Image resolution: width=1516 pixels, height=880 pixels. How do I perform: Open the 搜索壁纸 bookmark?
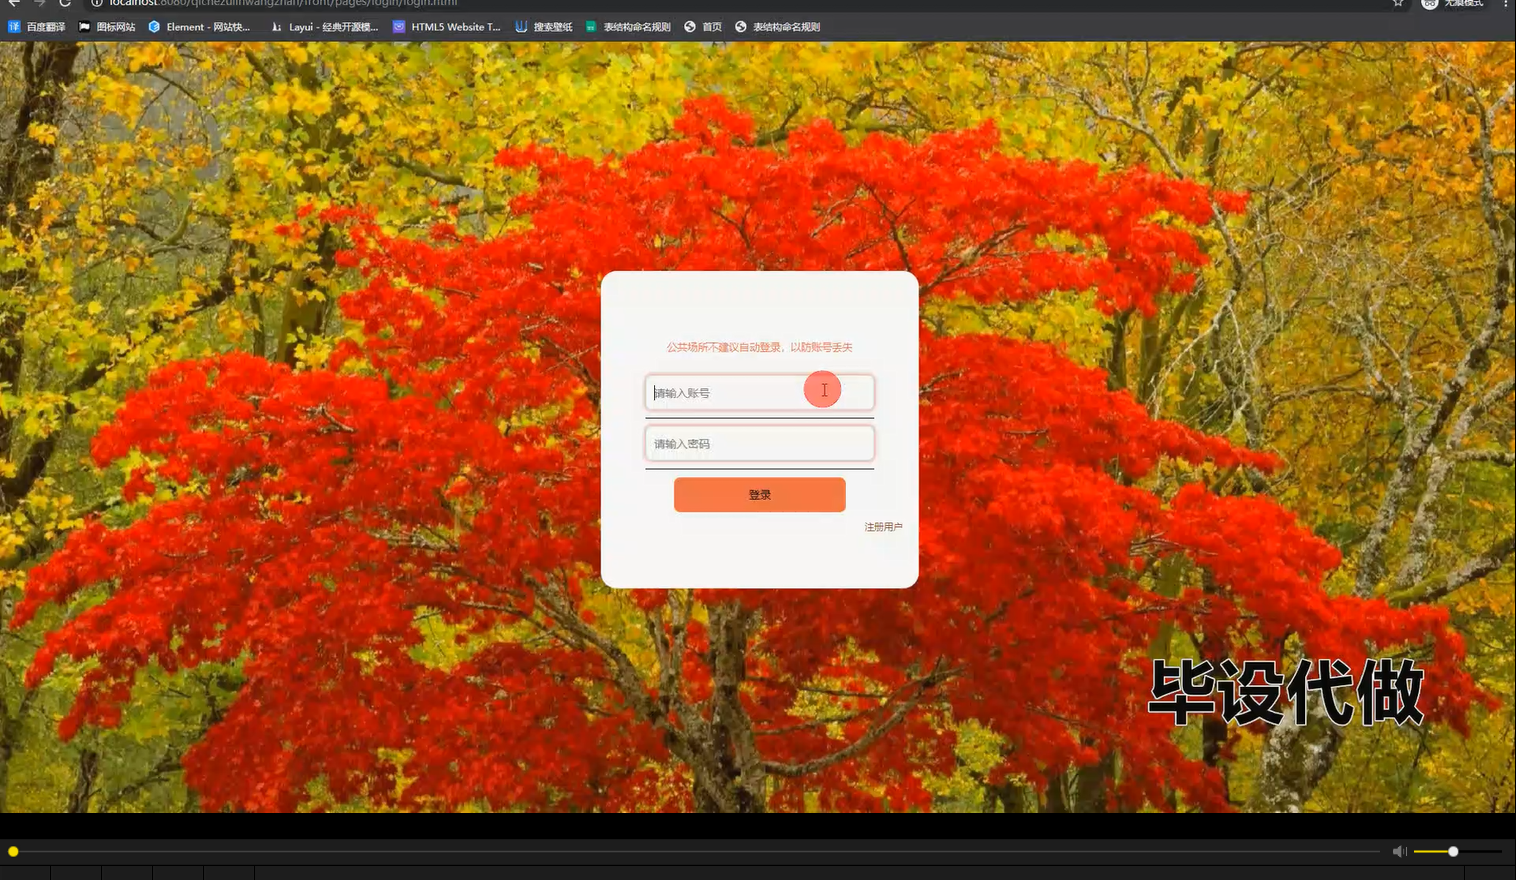click(x=544, y=27)
